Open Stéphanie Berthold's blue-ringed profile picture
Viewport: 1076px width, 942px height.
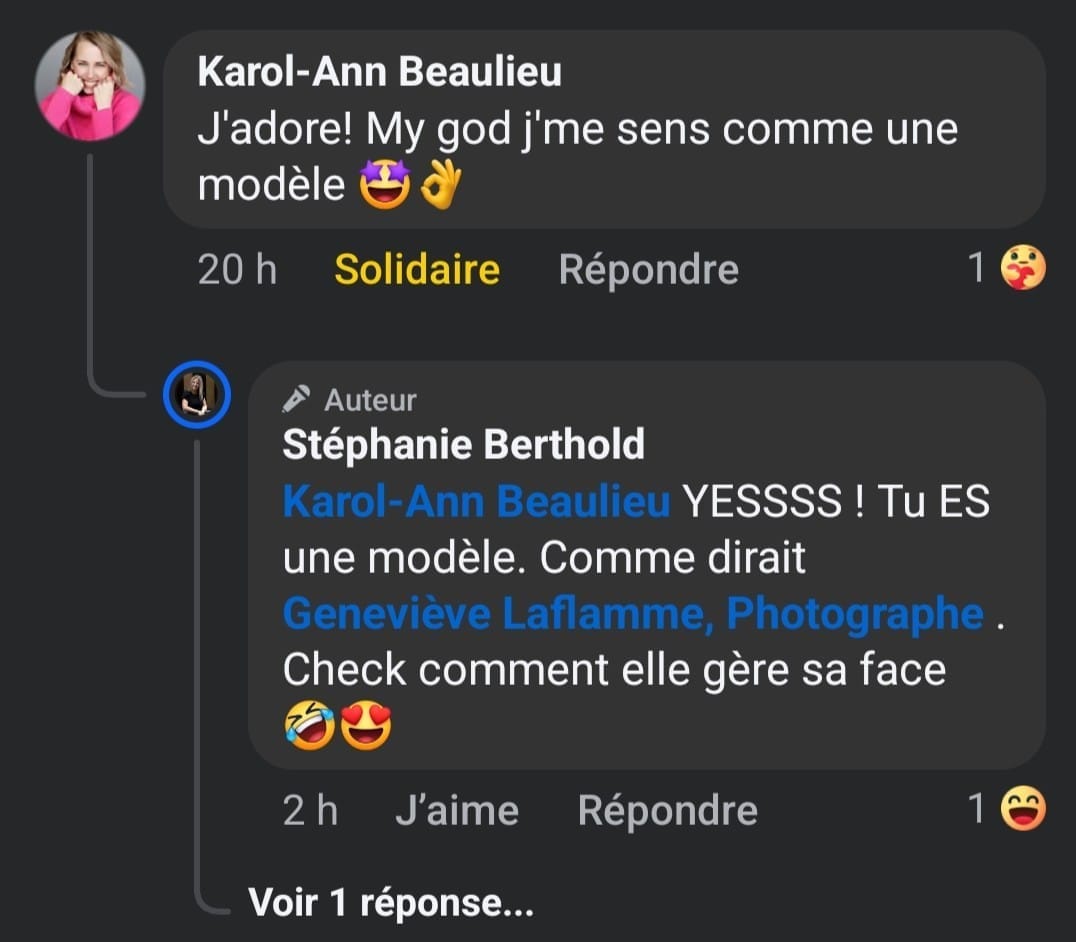click(x=197, y=396)
